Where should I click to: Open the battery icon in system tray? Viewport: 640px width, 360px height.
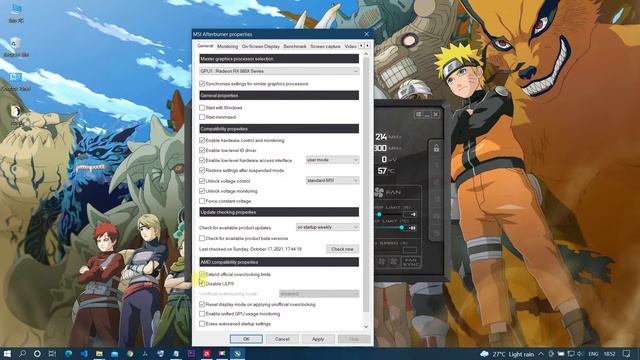561,354
